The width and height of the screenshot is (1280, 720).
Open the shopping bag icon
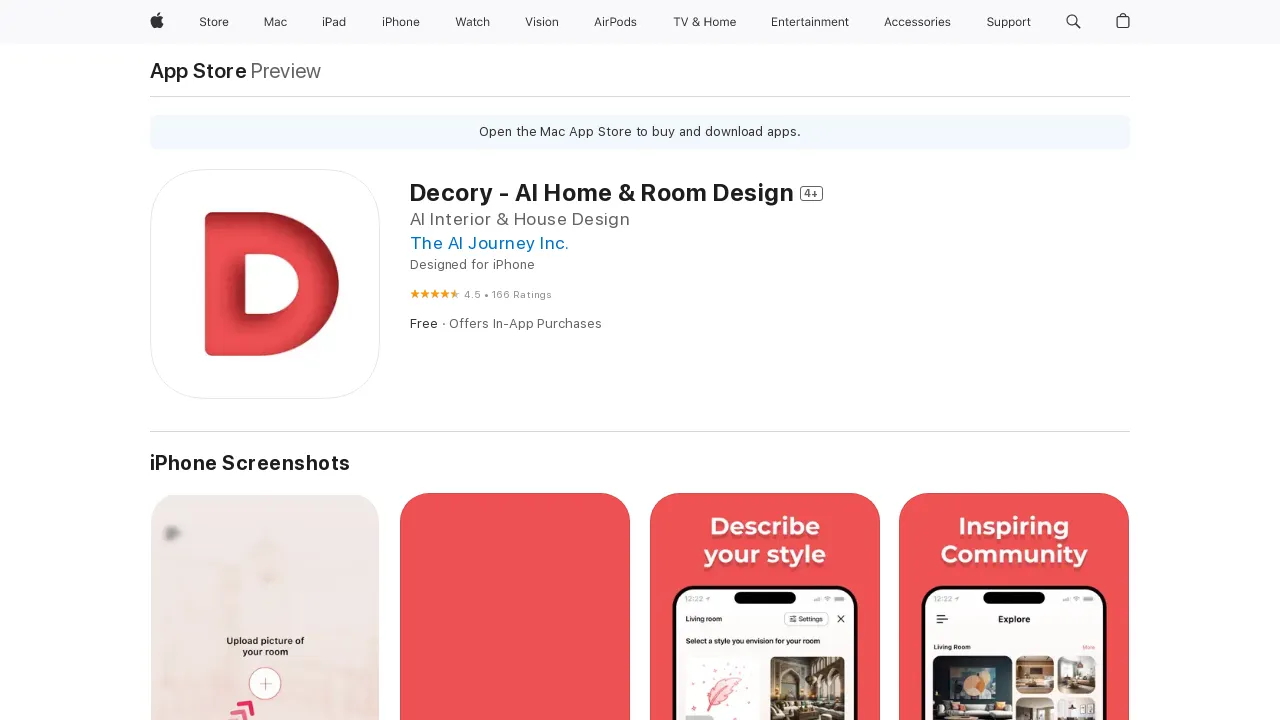point(1123,21)
